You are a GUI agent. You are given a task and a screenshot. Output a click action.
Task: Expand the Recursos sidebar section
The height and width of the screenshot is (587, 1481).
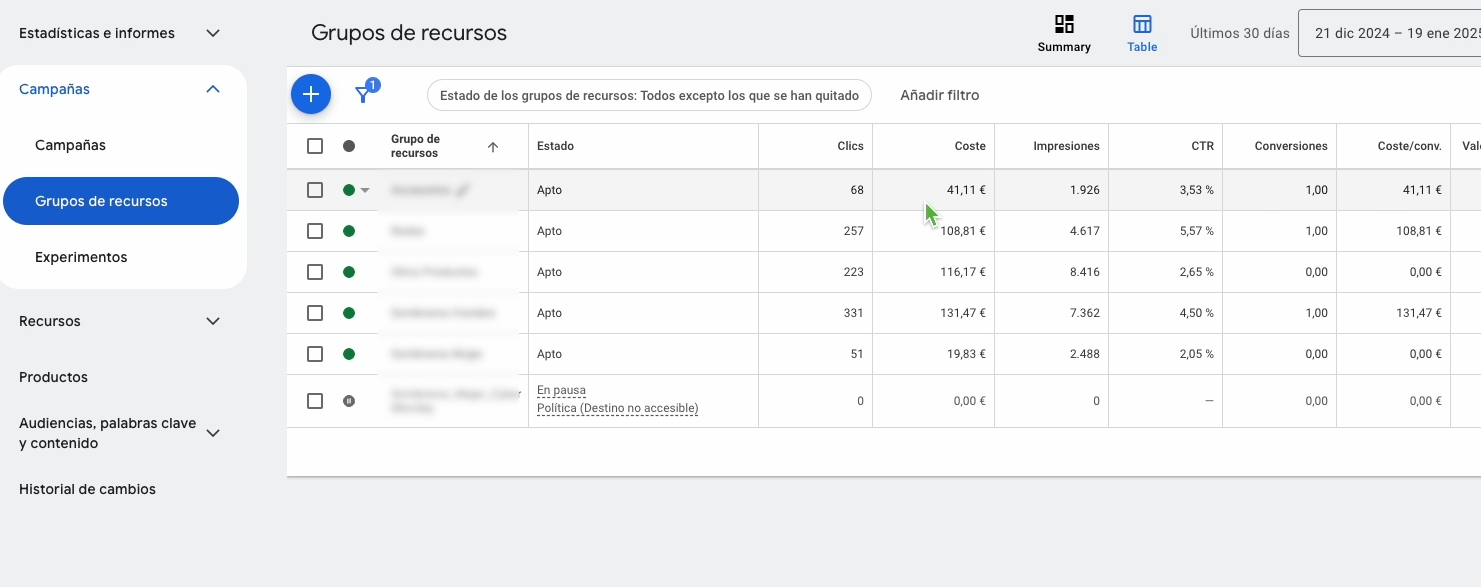tap(212, 321)
